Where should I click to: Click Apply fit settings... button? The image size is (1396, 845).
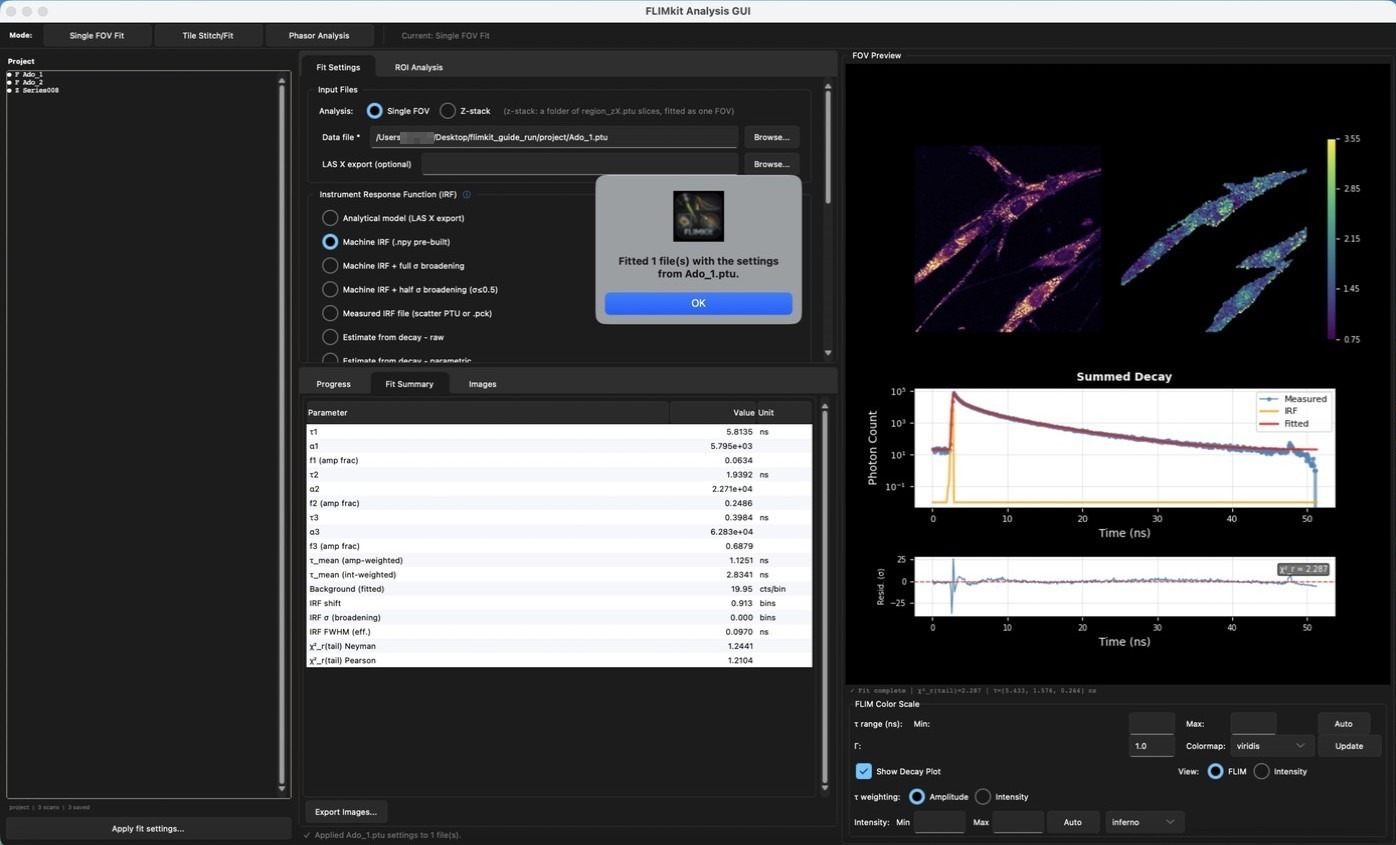pos(148,828)
